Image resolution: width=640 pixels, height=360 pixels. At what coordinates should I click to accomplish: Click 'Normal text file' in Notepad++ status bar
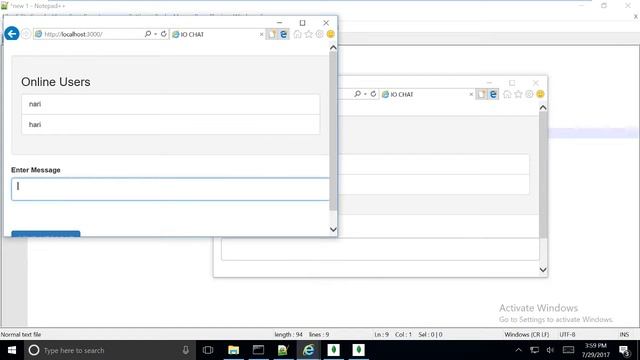[21, 334]
